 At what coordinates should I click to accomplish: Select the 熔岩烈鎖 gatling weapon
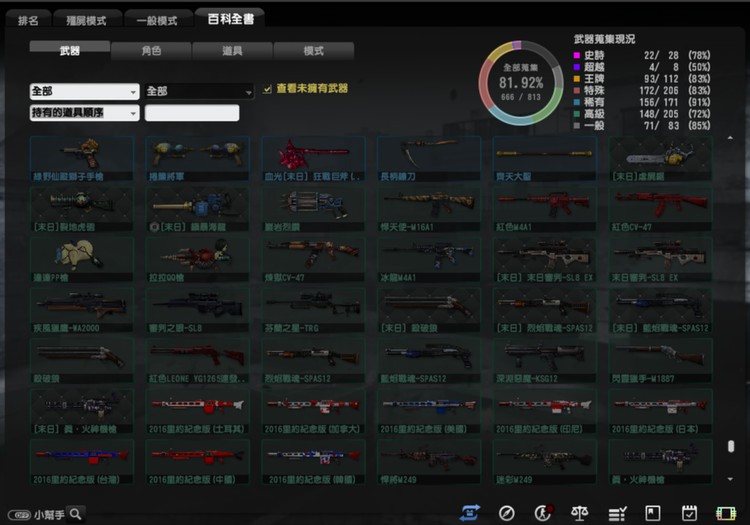pyautogui.click(x=313, y=209)
